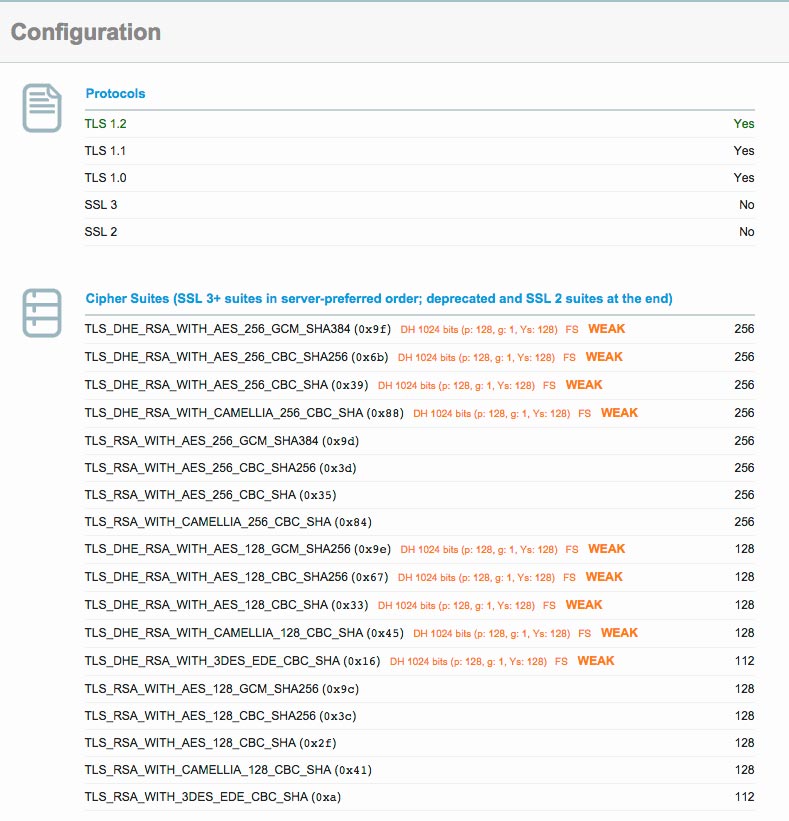Select TLS_DHE_RSA_WITH_AES_128_GCM_SHA256 (0x9e) suite
Viewport: 789px width, 821px height.
tap(419, 549)
